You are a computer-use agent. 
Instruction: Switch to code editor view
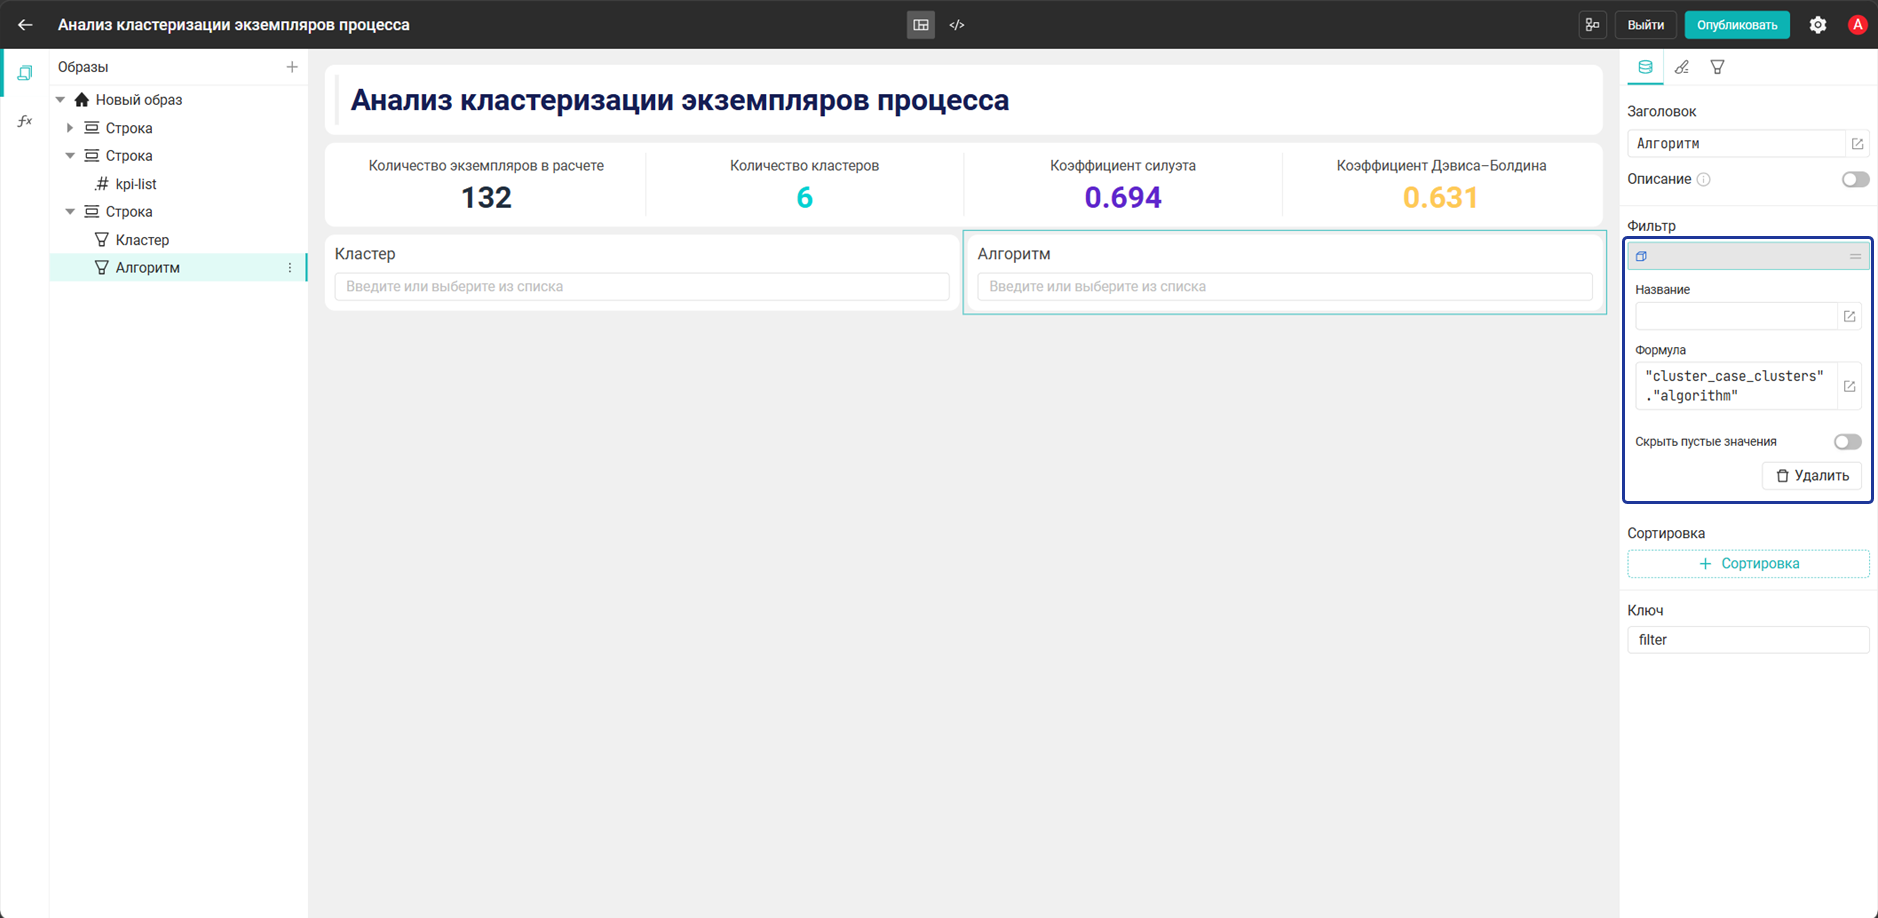(x=957, y=25)
